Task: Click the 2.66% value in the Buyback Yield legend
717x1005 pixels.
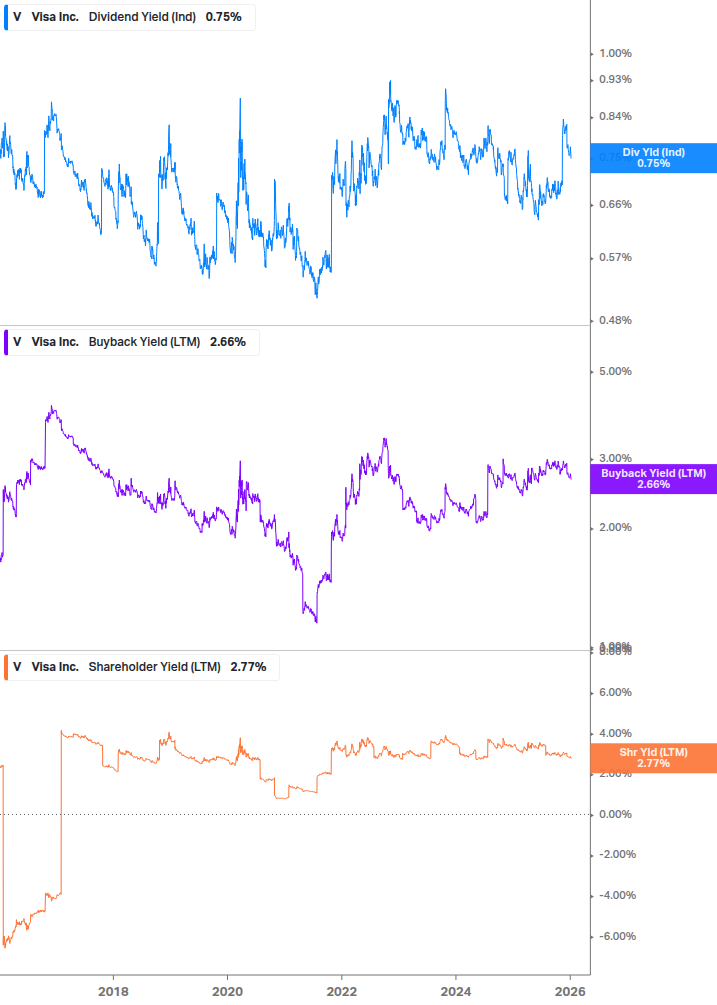Action: 228,342
